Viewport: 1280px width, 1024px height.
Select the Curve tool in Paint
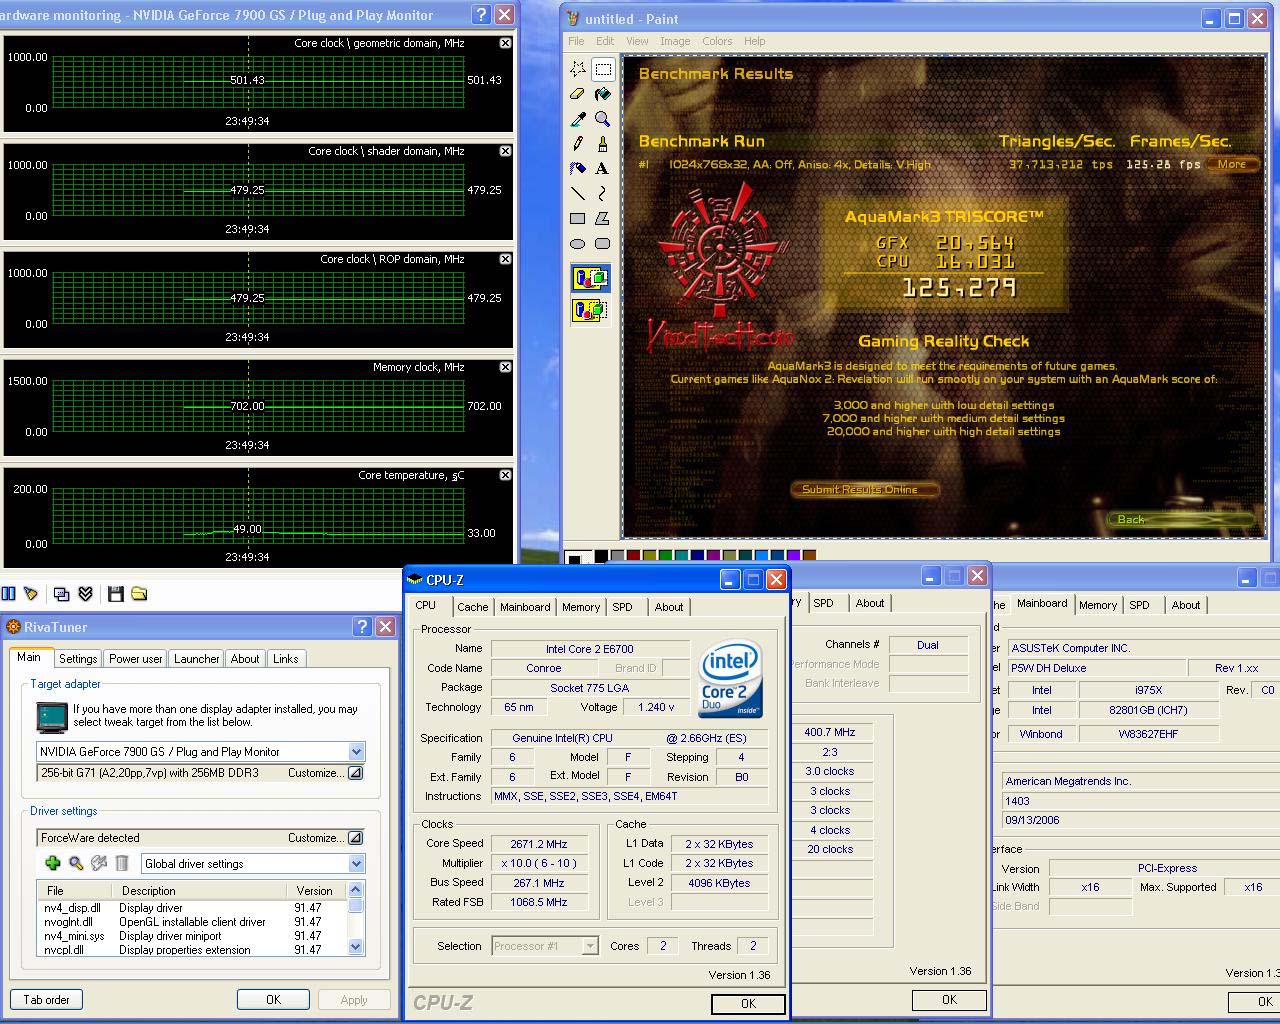[603, 194]
